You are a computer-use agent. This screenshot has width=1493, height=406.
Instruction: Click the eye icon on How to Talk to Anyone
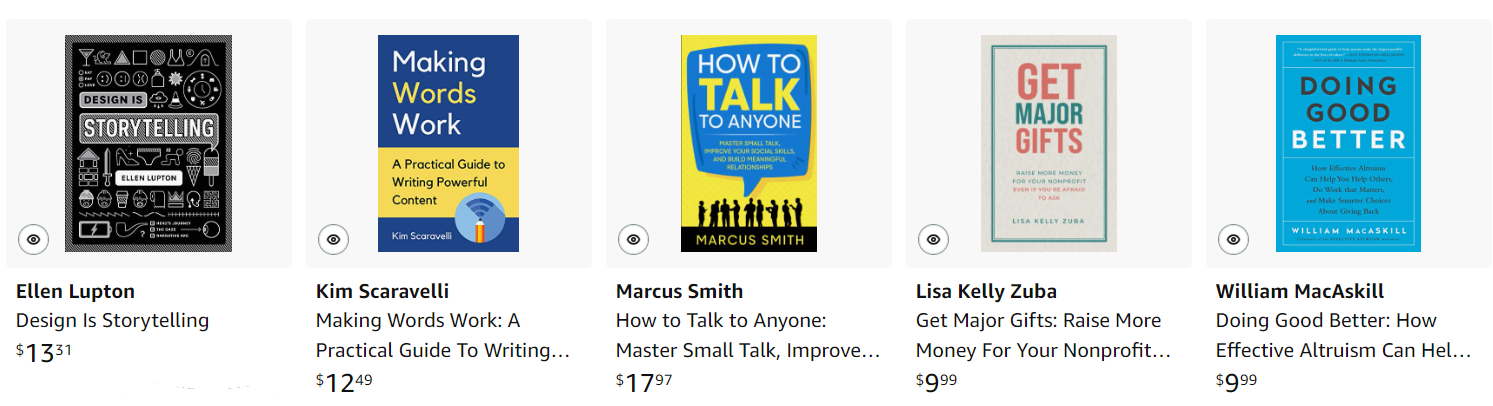click(633, 239)
